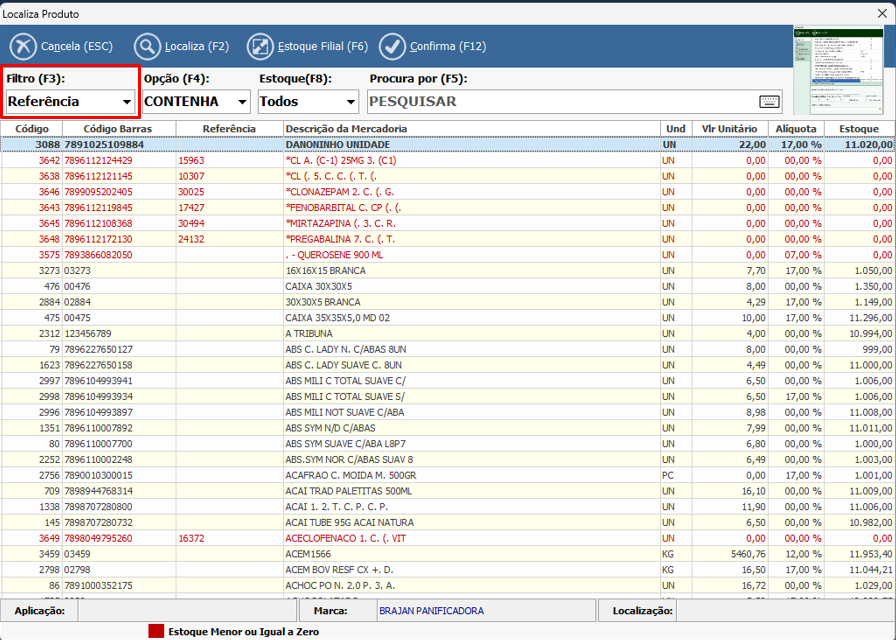Expand the Estoque (F8) Todos dropdown
Viewport: 896px width, 640px height.
(350, 102)
